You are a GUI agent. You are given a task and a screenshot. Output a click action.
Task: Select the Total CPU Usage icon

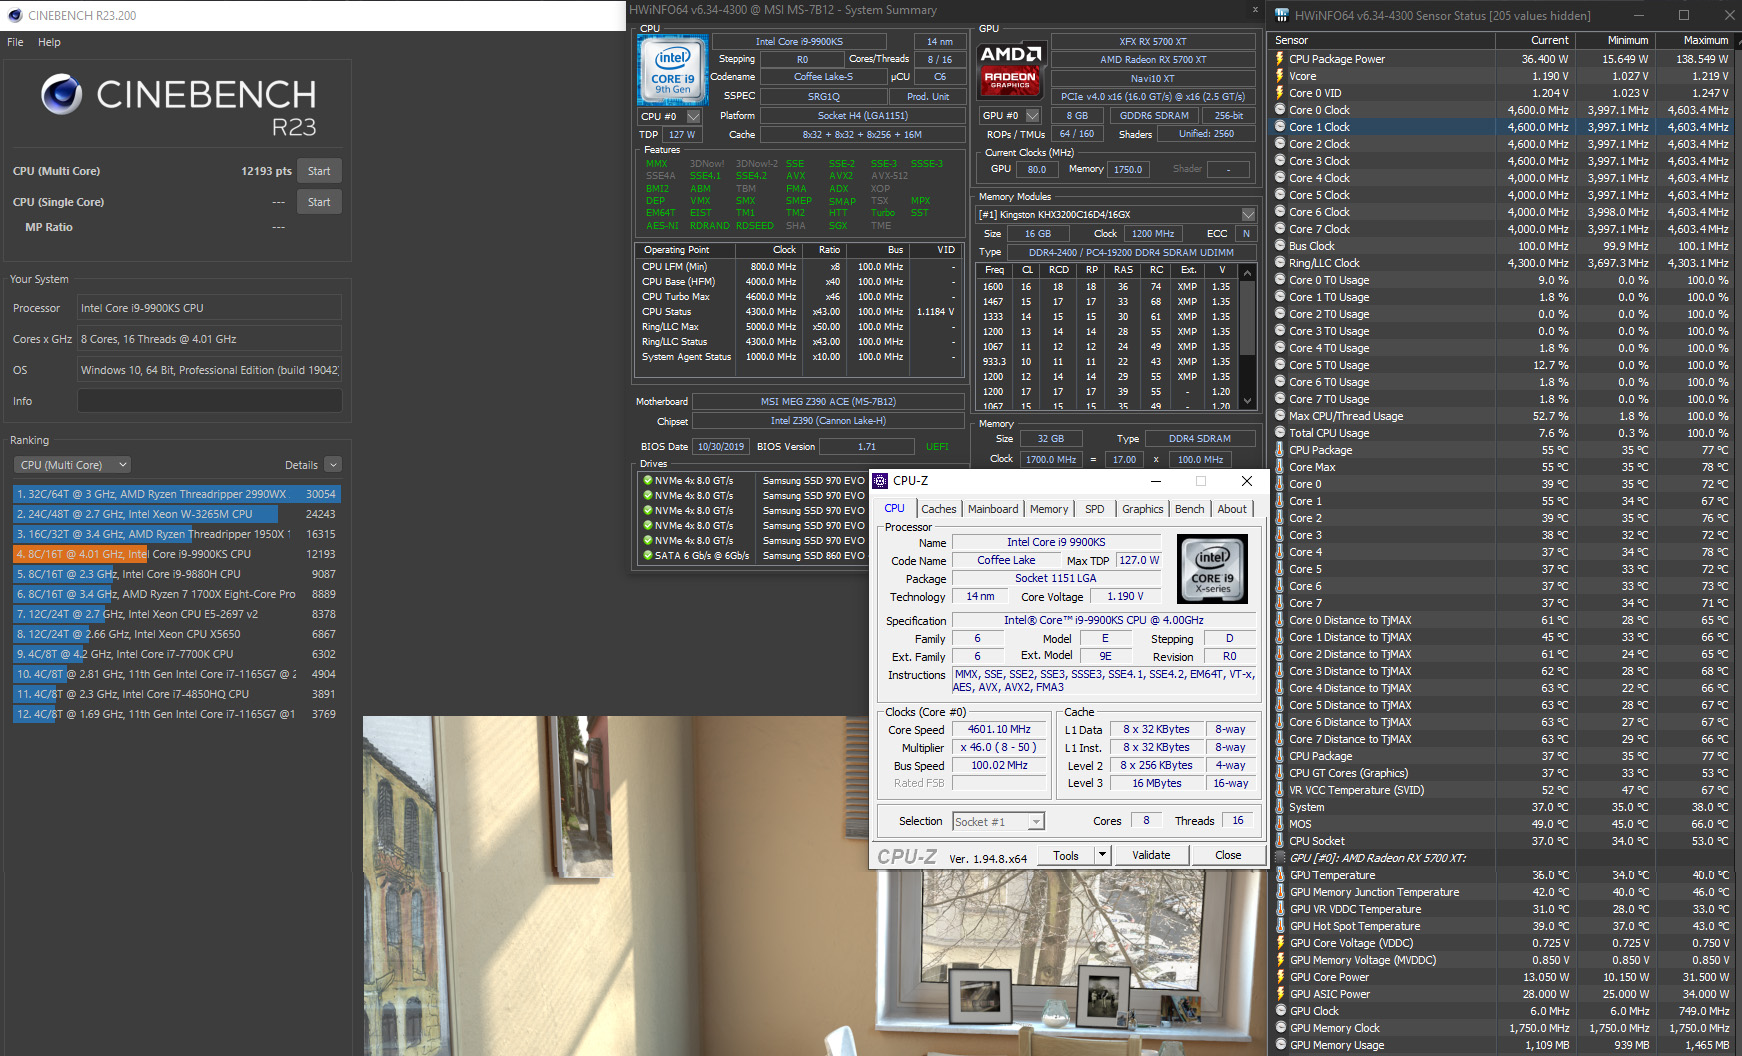click(1279, 433)
